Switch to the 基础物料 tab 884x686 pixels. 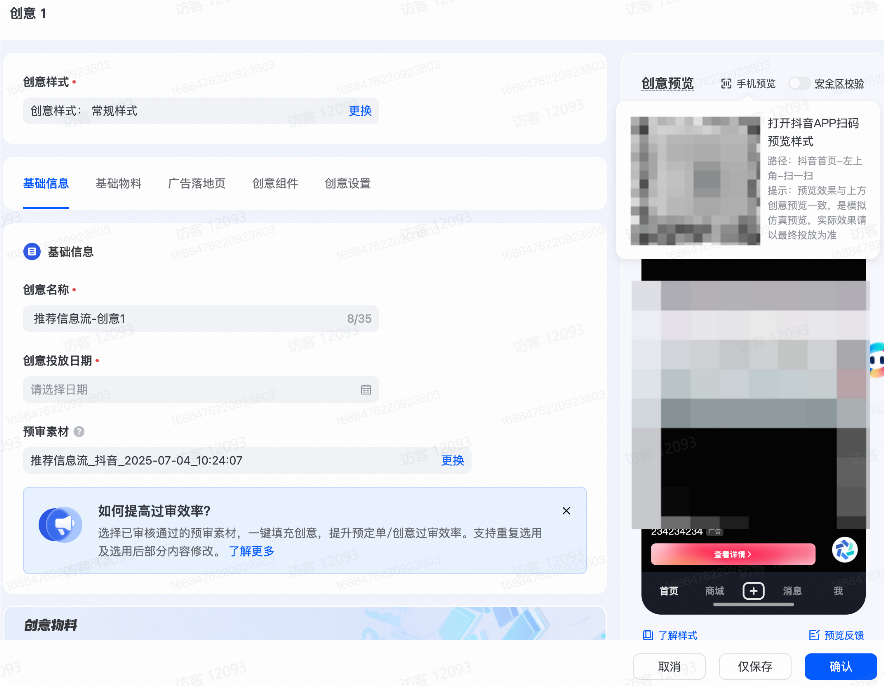pos(118,183)
